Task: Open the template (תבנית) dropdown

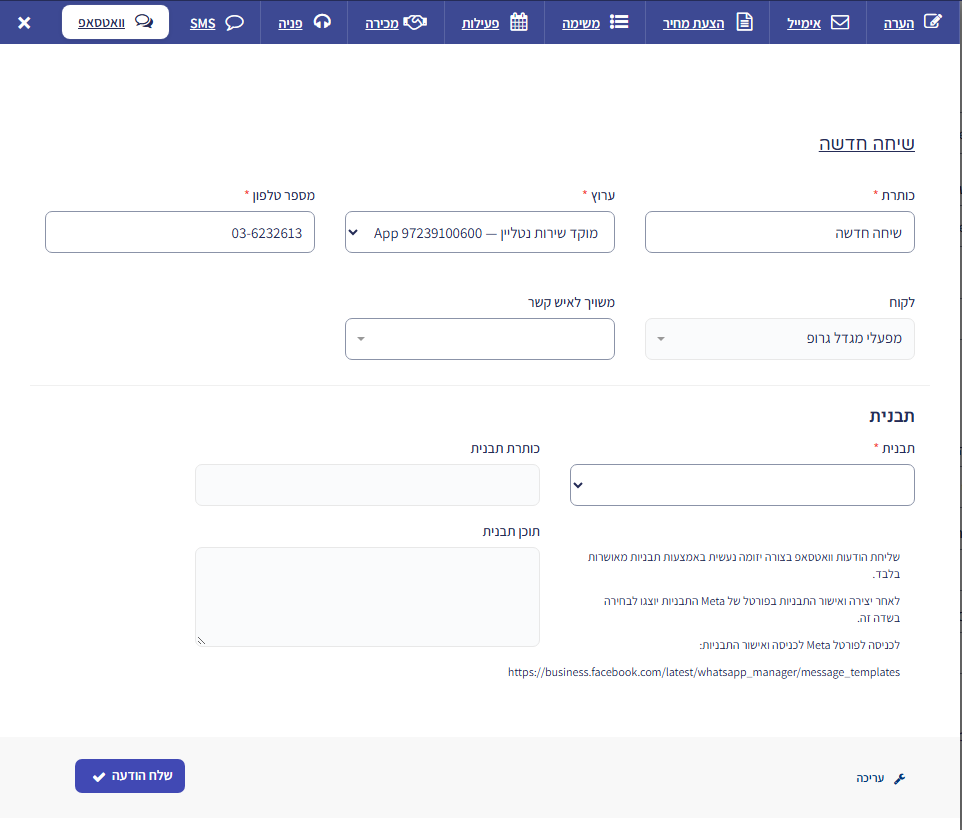Action: tap(742, 485)
